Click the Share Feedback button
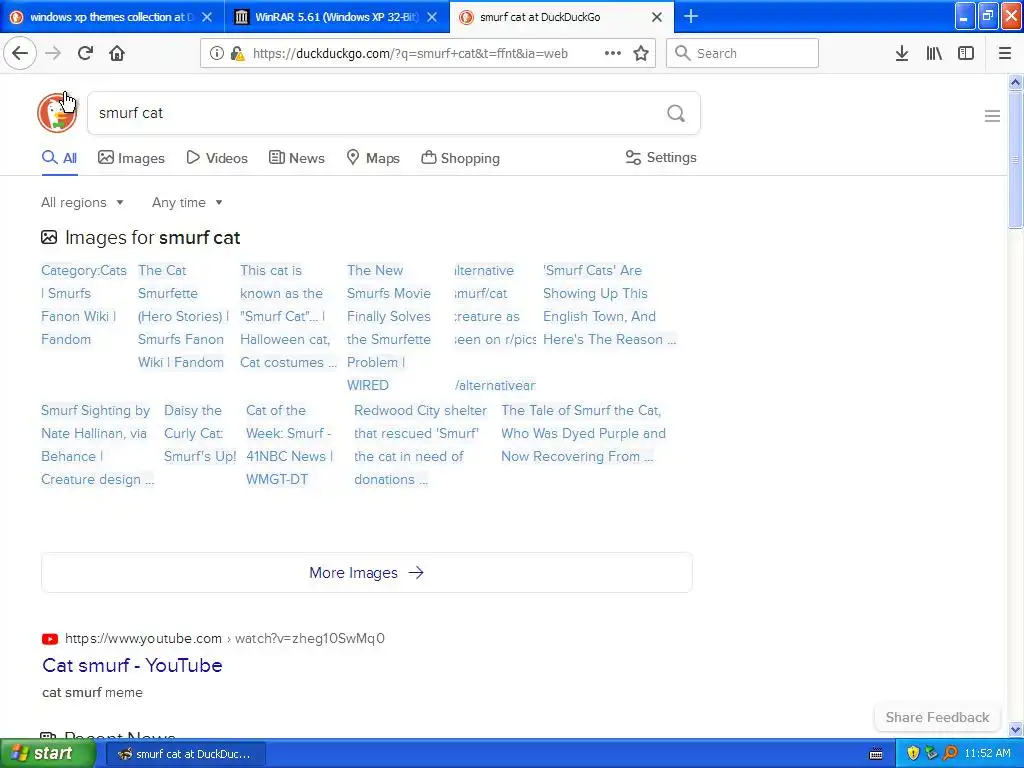The height and width of the screenshot is (768, 1024). (x=937, y=717)
